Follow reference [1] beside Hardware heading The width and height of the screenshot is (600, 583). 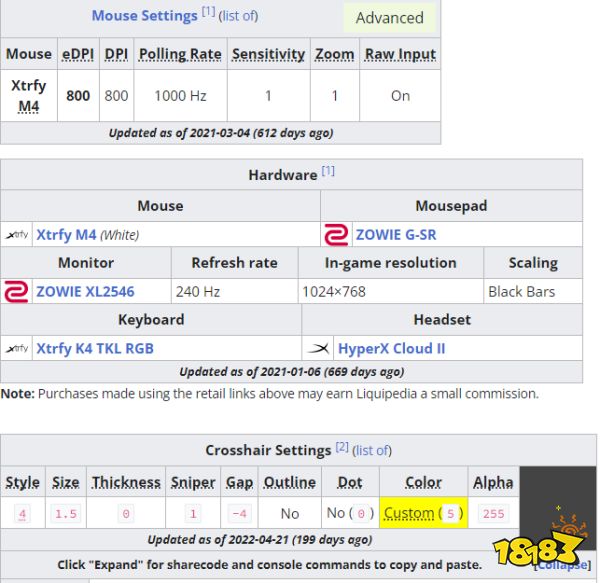click(328, 171)
